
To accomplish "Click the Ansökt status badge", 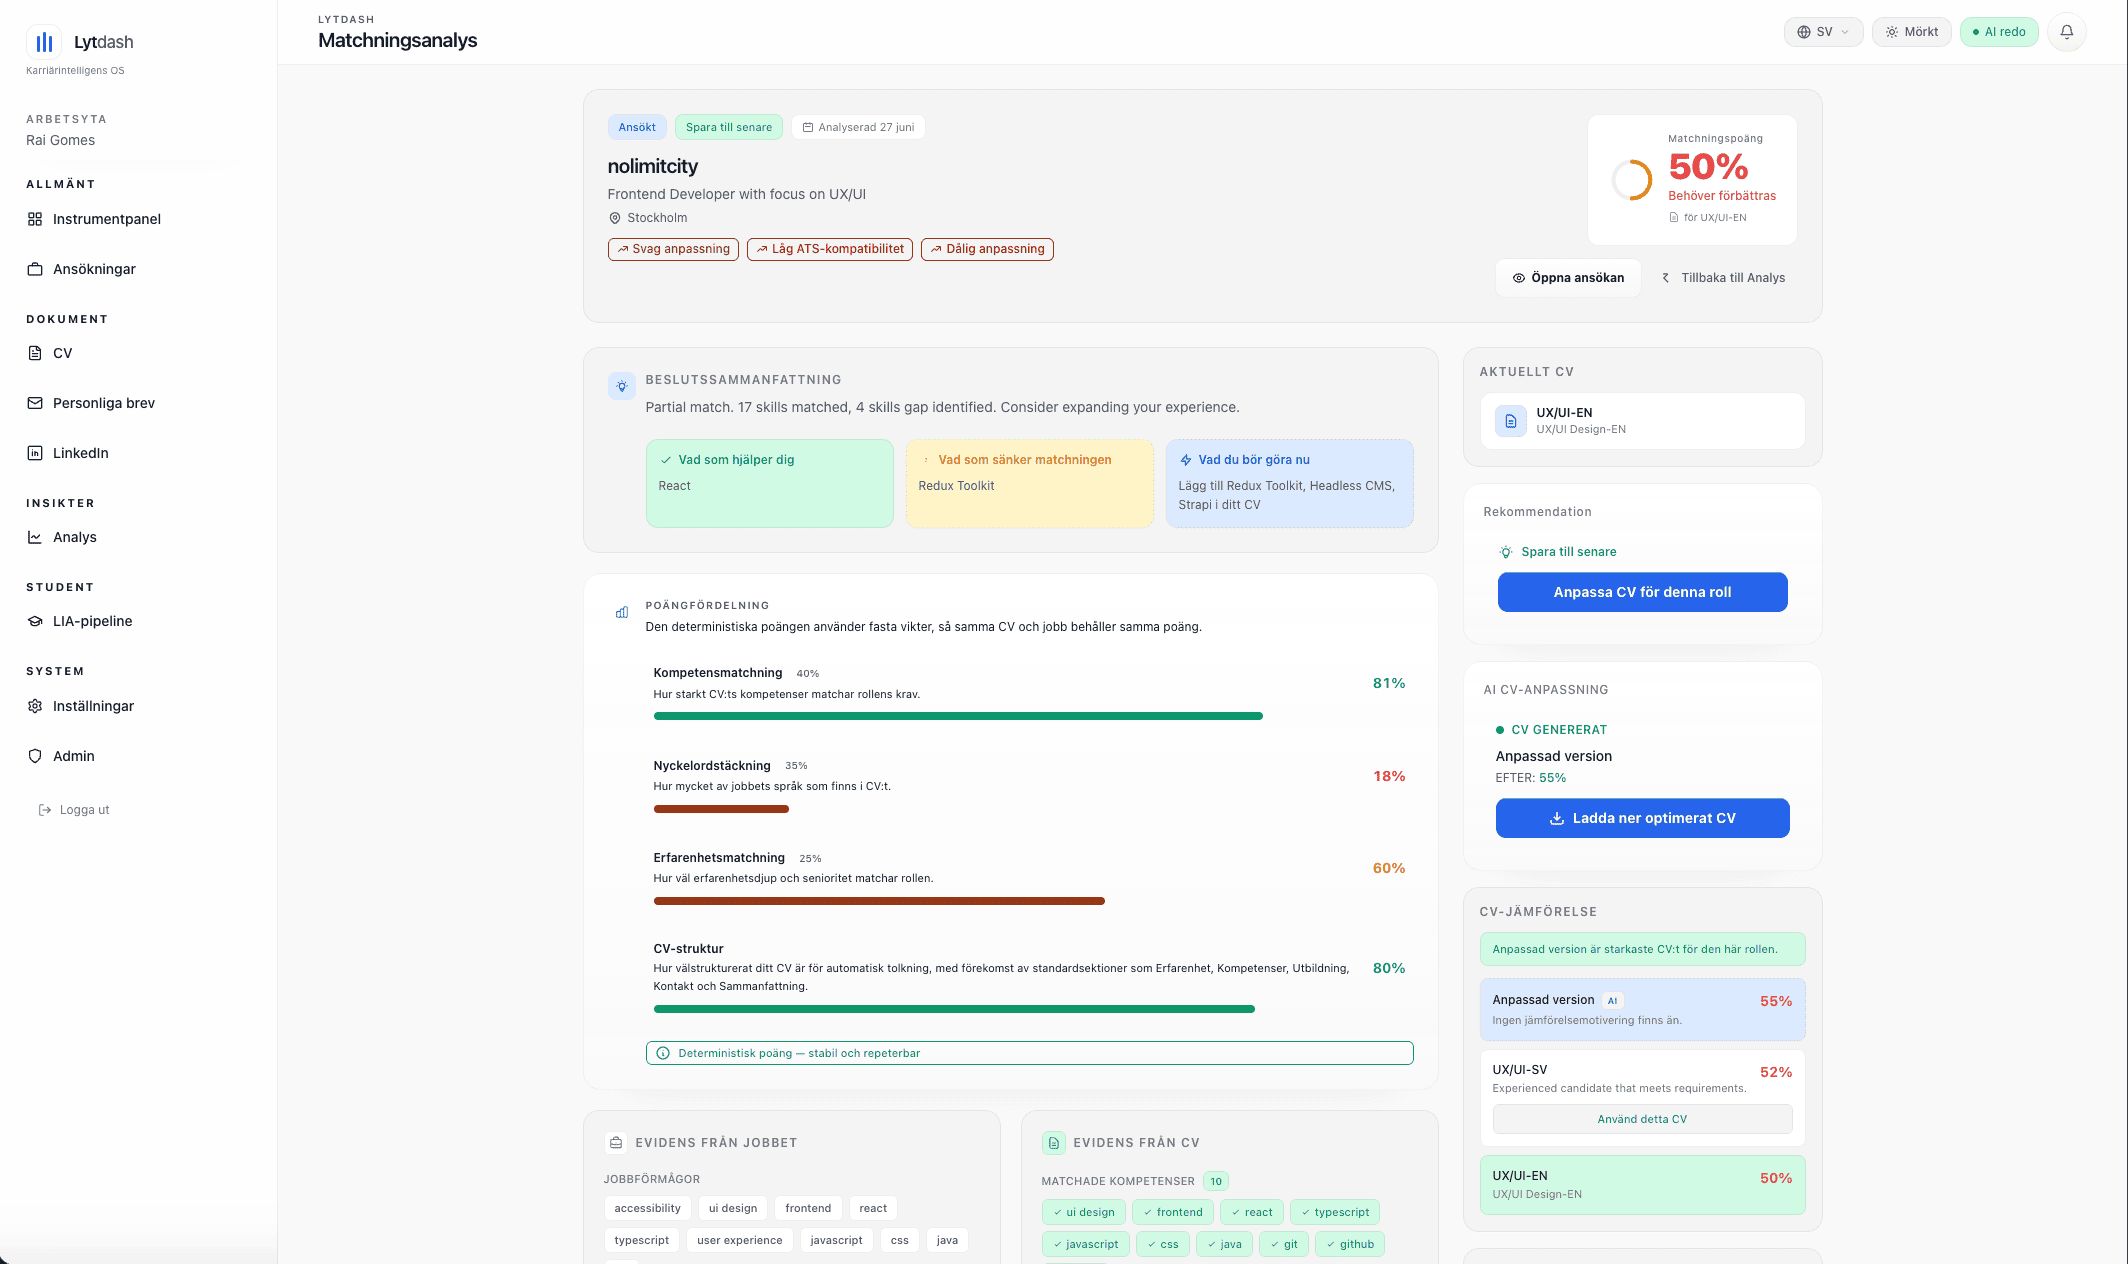I will tap(637, 127).
